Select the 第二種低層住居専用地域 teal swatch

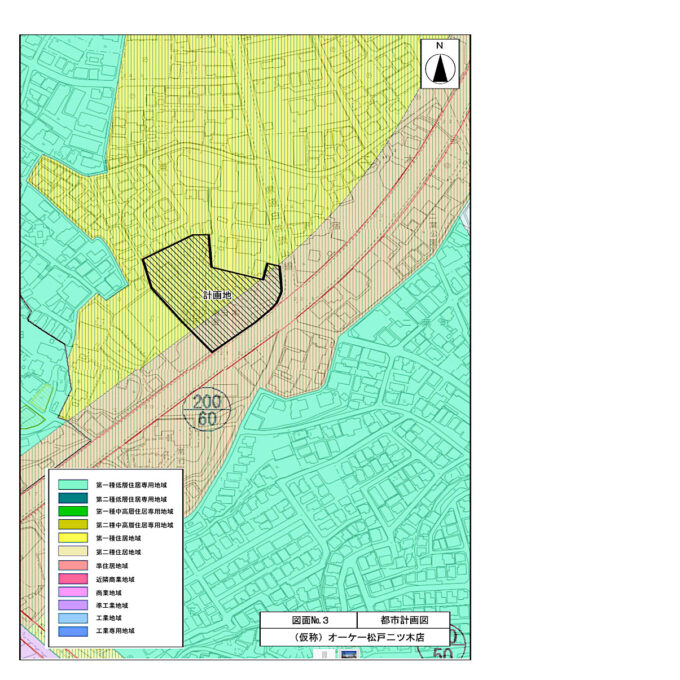[73, 498]
